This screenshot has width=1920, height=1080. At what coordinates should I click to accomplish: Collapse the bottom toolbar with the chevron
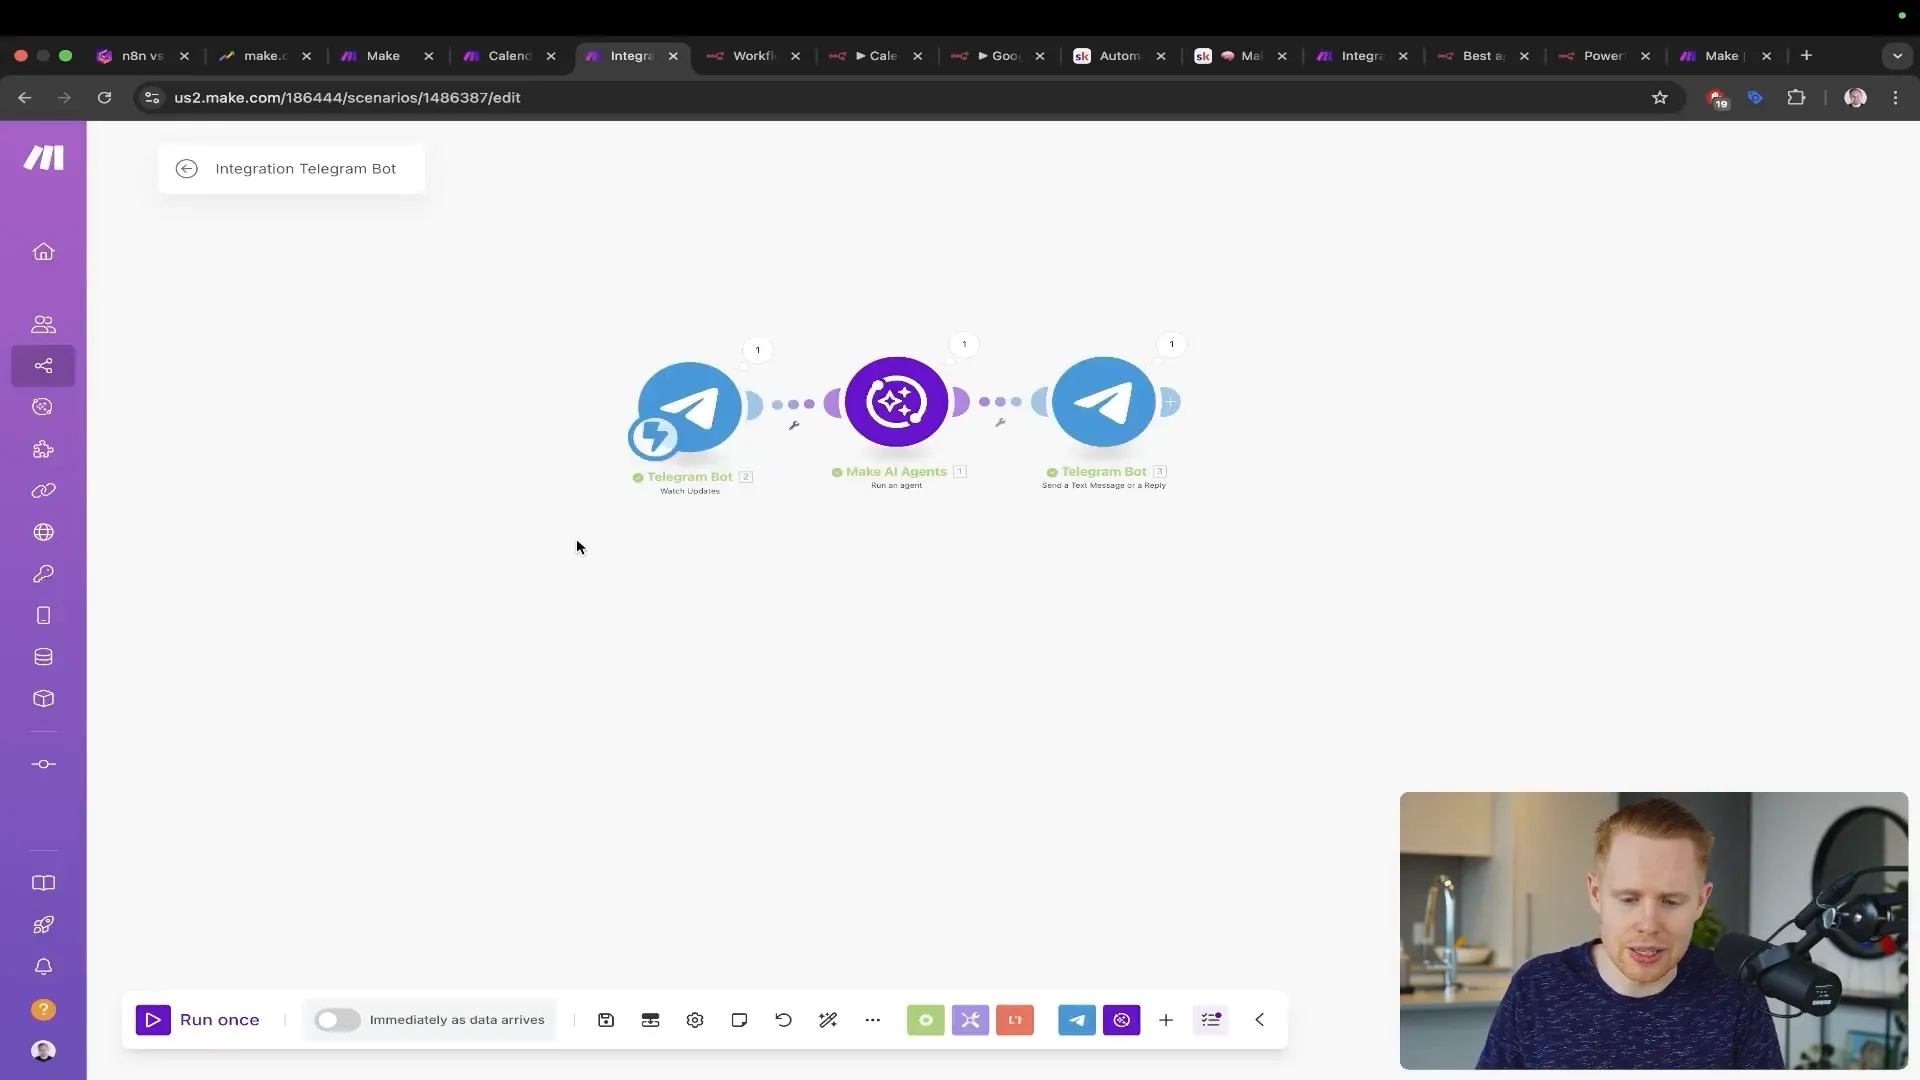coord(1260,1020)
